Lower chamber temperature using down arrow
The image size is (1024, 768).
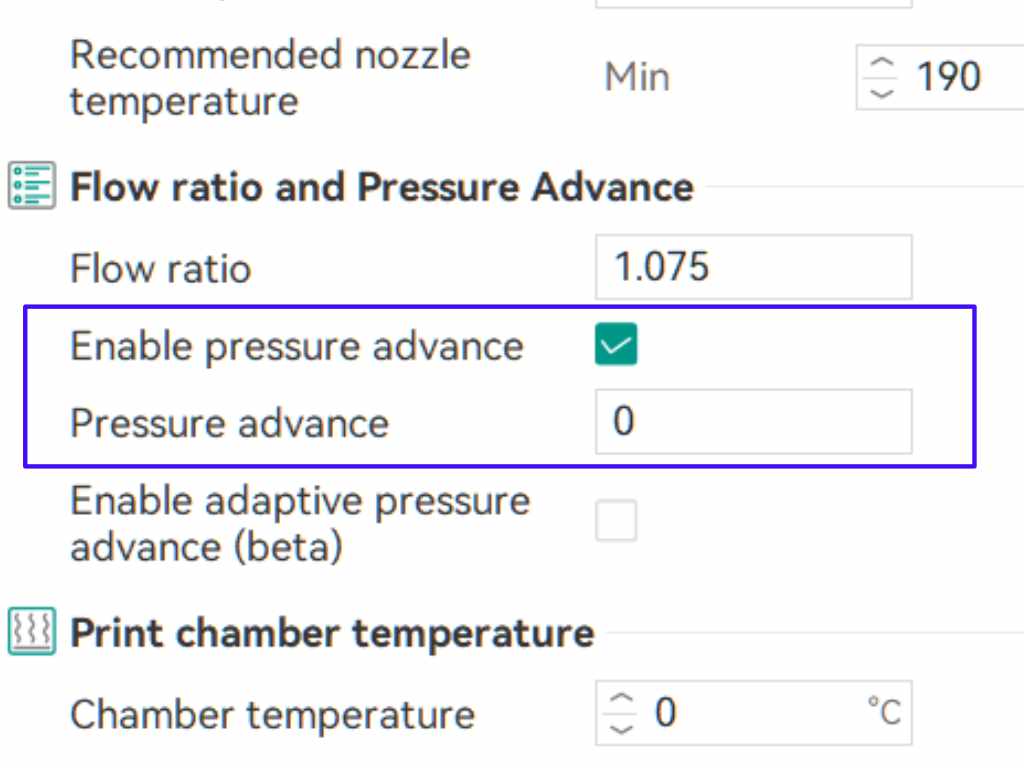622,728
